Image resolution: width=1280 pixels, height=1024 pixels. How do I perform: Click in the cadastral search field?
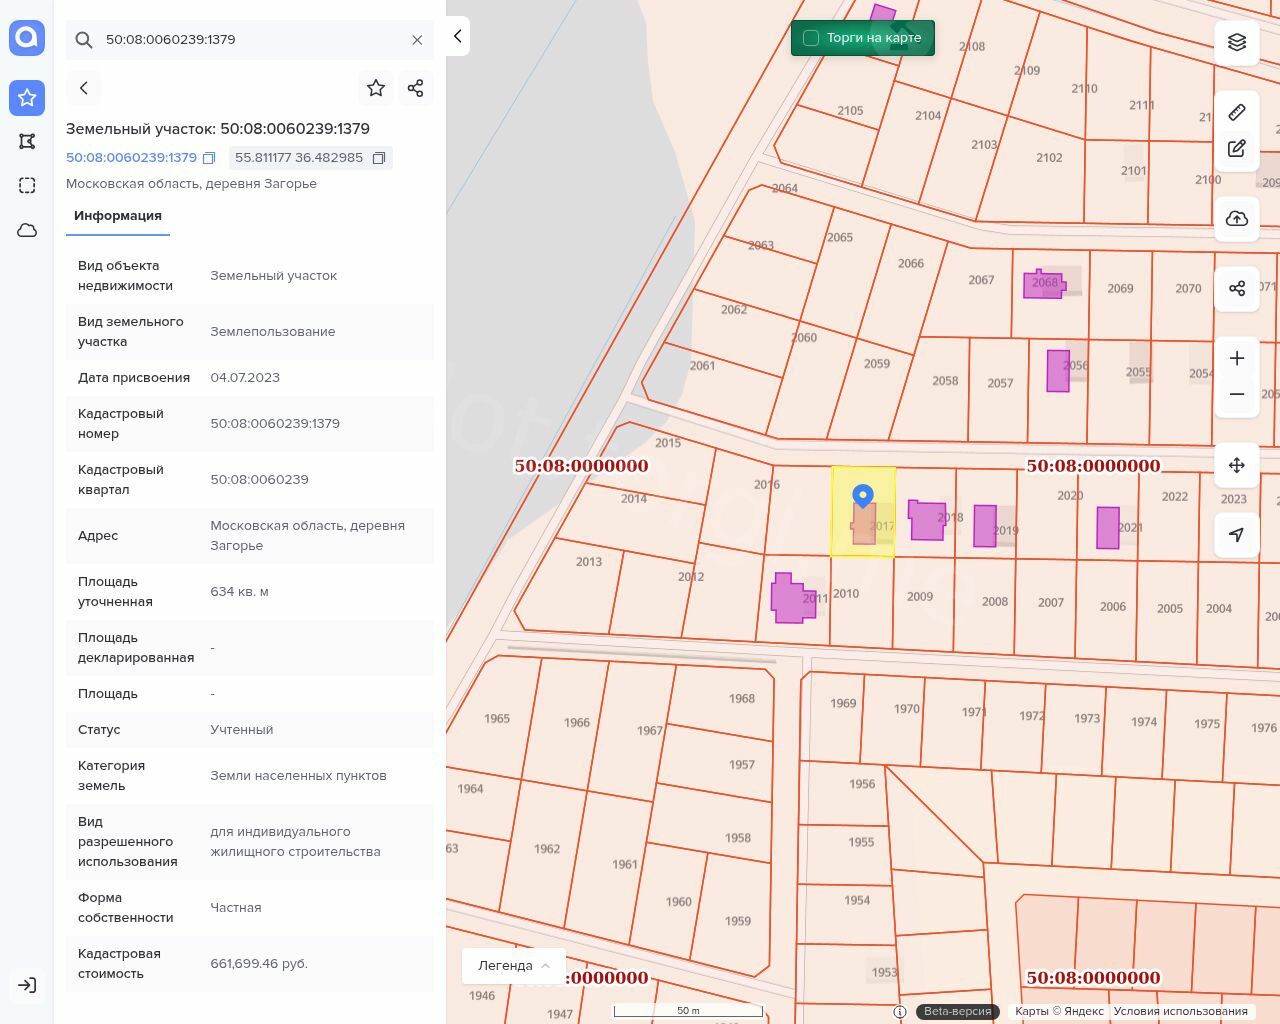point(250,40)
